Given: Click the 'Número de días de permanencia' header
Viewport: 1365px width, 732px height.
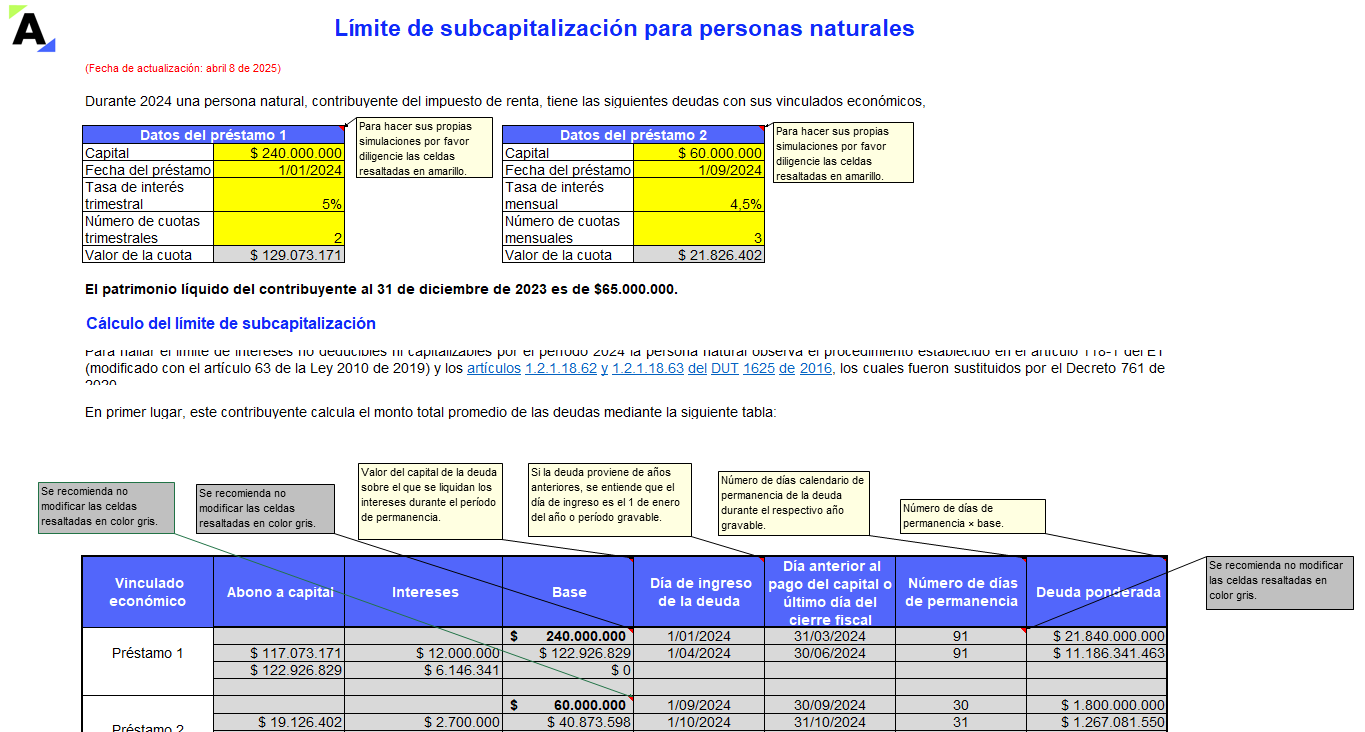Looking at the screenshot, I should pyautogui.click(x=961, y=592).
